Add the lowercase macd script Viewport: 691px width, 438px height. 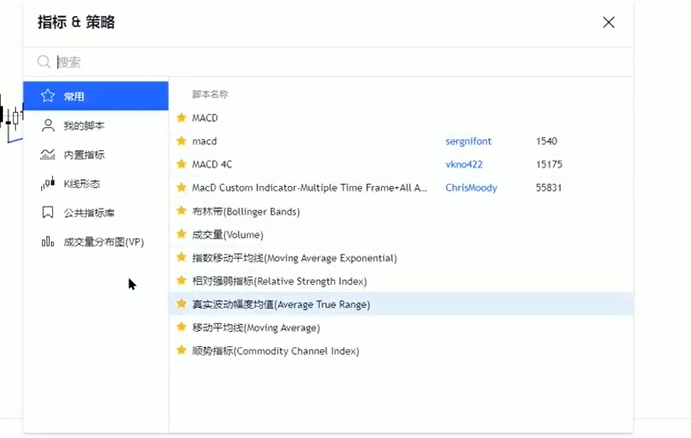(x=204, y=141)
